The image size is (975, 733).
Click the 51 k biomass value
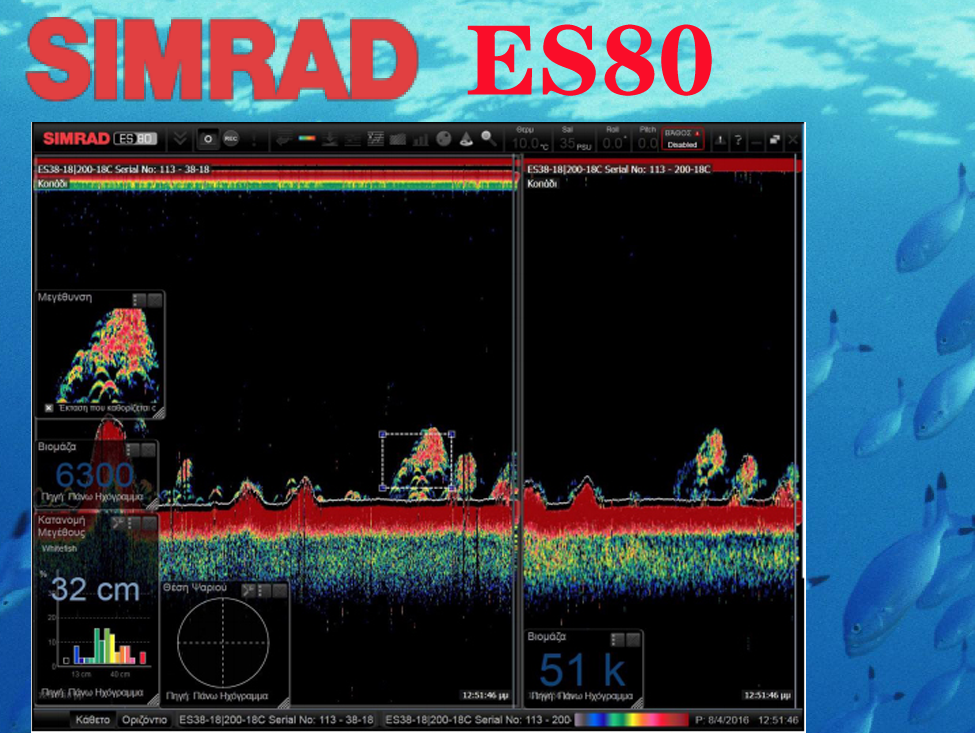coord(582,670)
